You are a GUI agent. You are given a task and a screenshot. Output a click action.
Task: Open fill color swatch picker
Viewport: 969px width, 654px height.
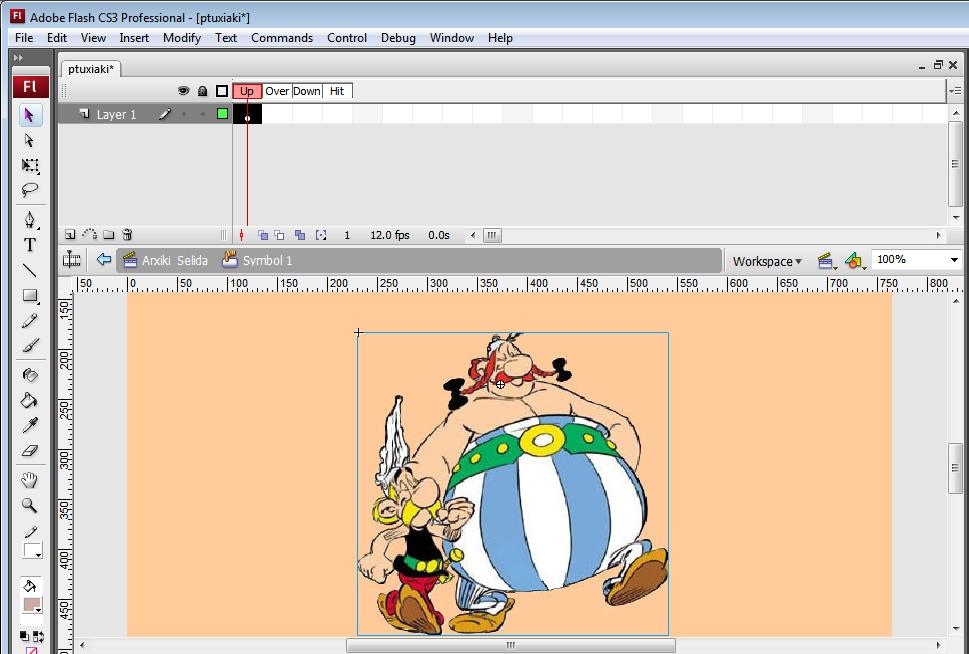click(x=32, y=605)
